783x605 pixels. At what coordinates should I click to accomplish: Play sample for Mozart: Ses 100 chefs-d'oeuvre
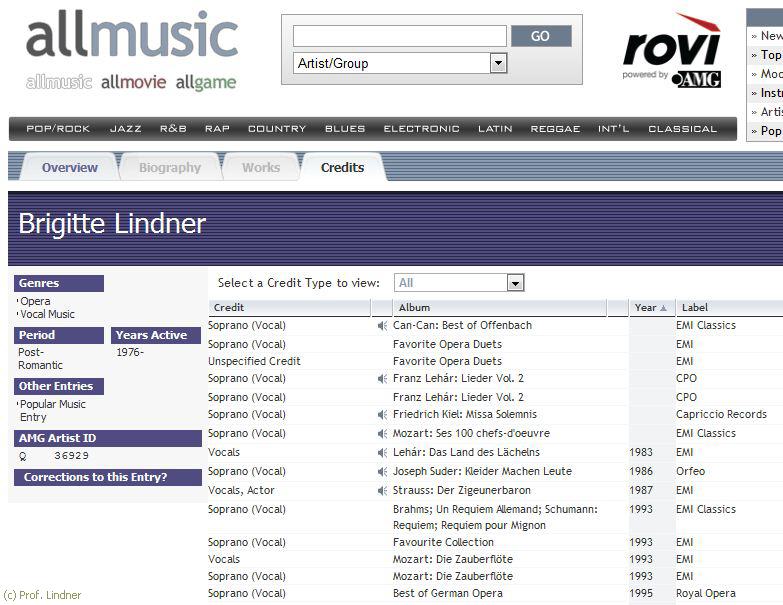(382, 434)
